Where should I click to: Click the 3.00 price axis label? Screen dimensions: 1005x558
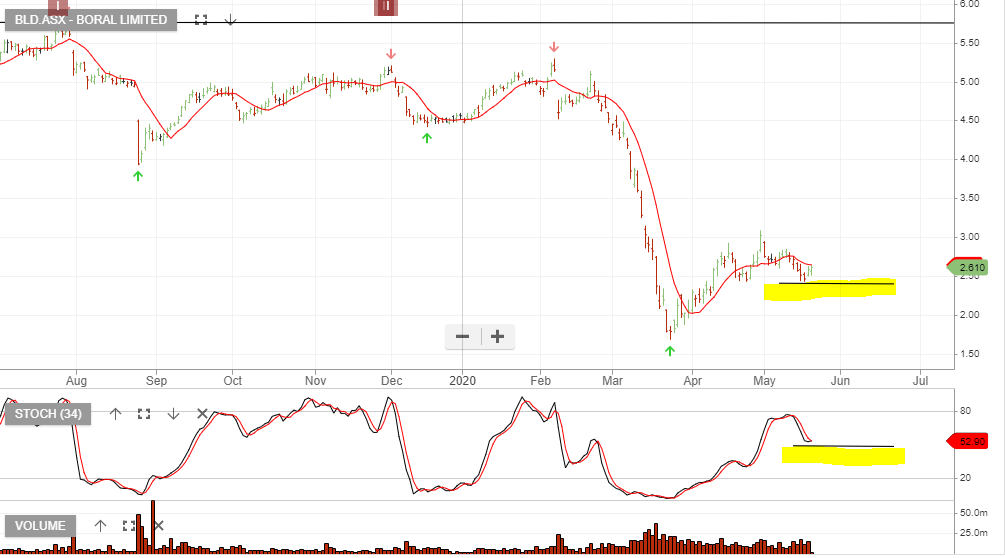click(969, 237)
